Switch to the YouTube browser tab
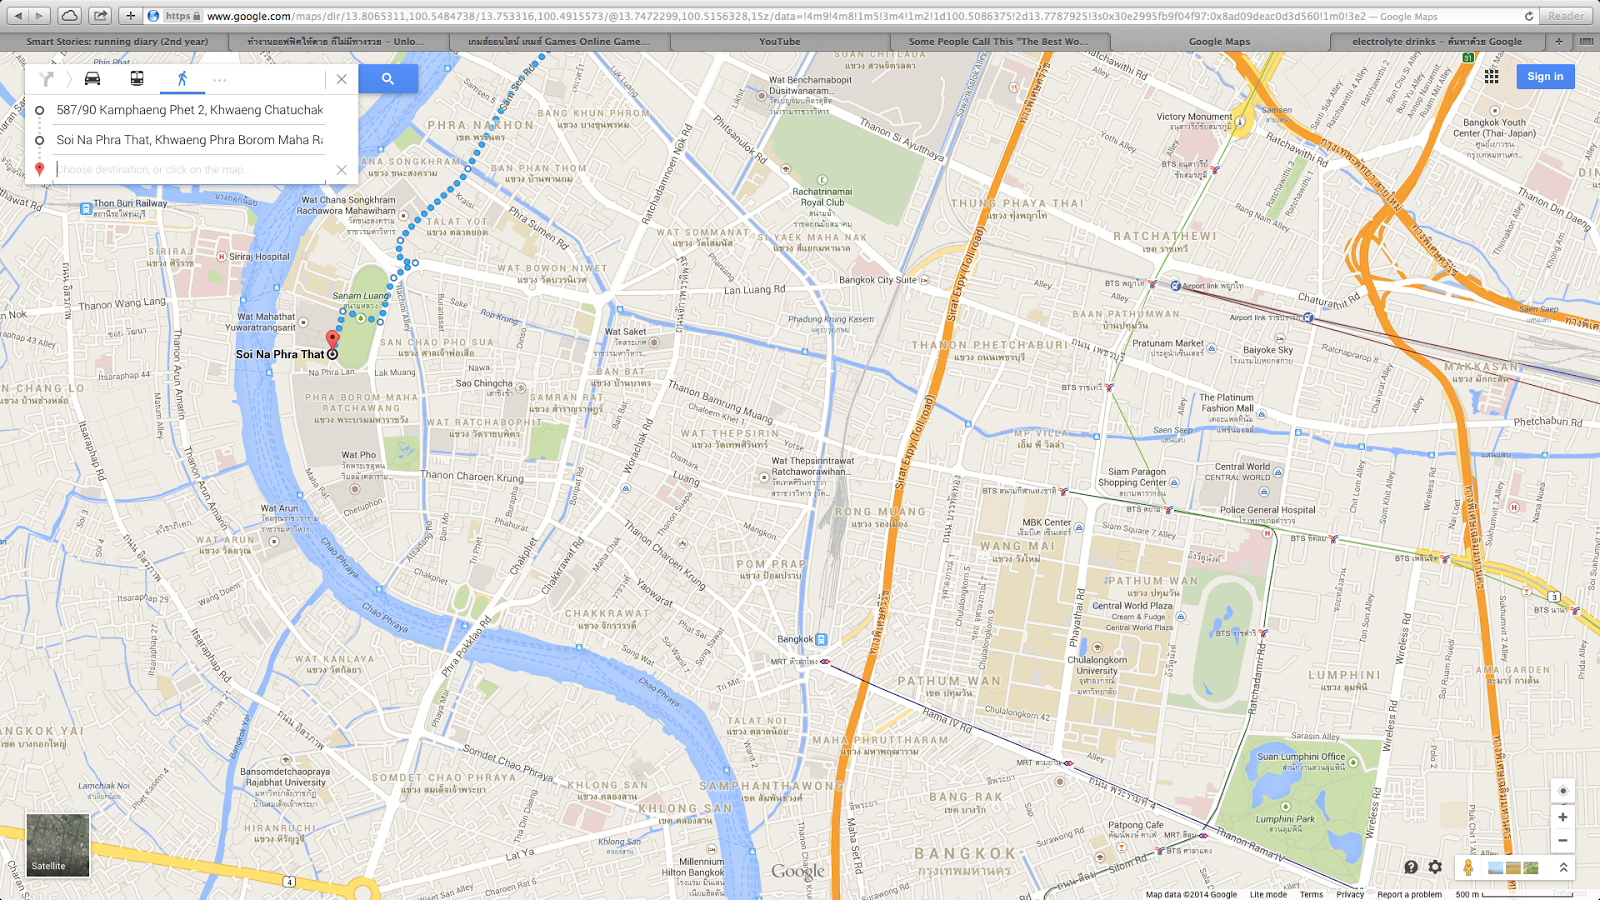The width and height of the screenshot is (1600, 900). point(780,41)
